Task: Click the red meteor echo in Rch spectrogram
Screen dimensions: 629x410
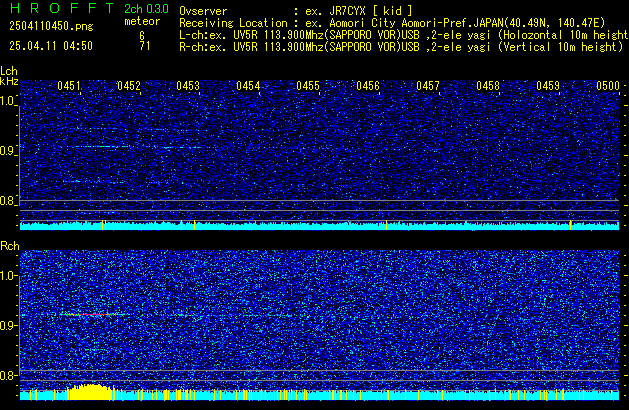Action: click(x=91, y=315)
